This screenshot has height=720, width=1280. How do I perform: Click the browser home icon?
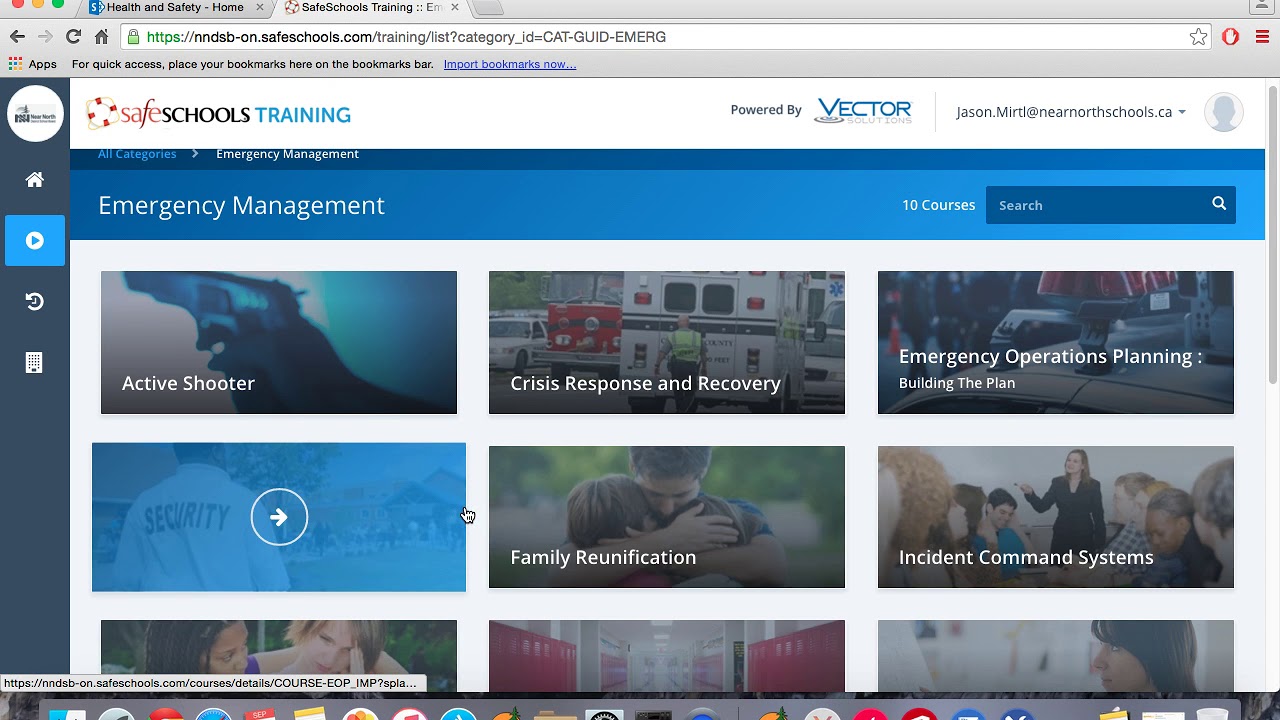click(101, 37)
